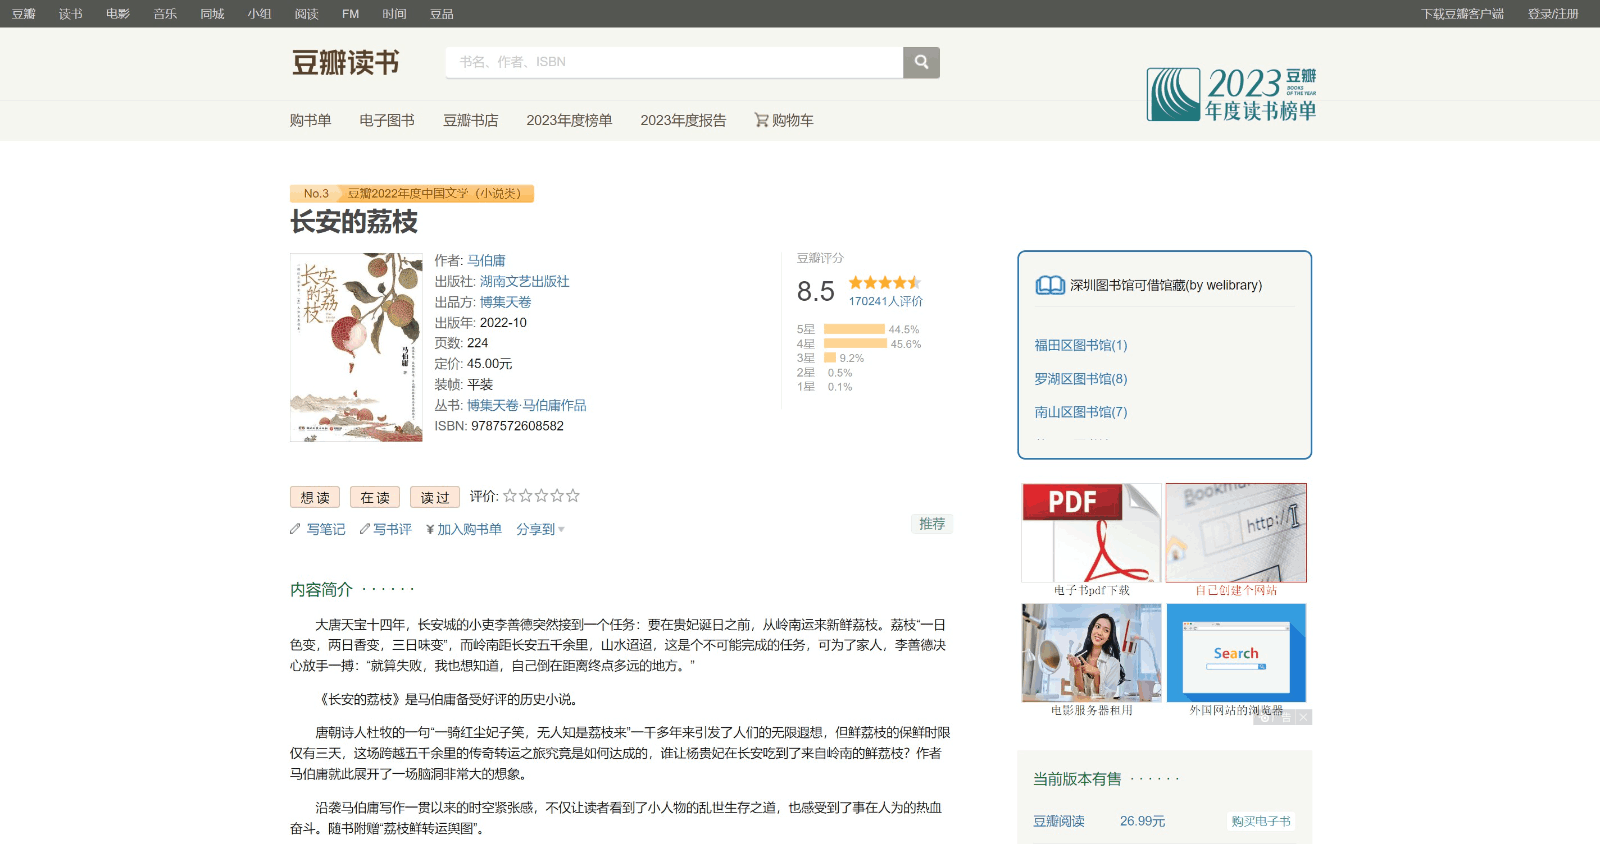Mark the book as 想读

315,497
